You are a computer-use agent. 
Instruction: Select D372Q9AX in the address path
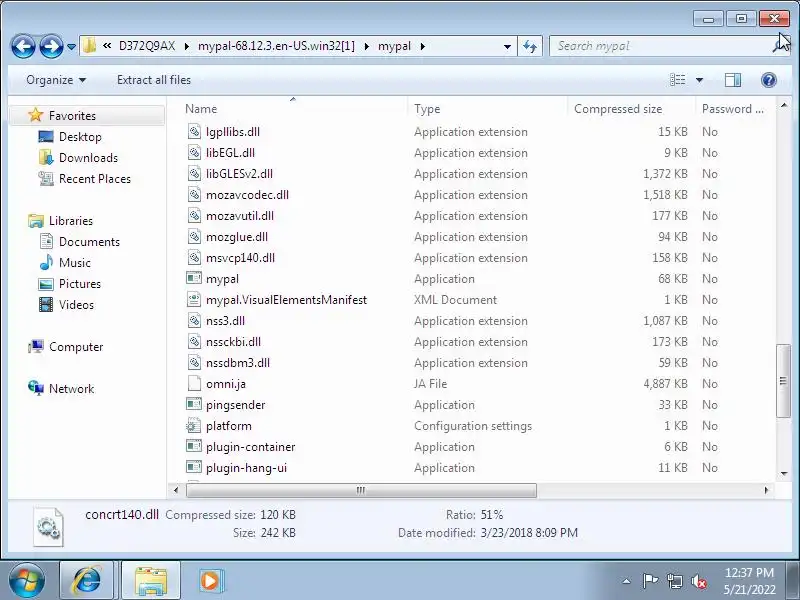coord(147,46)
